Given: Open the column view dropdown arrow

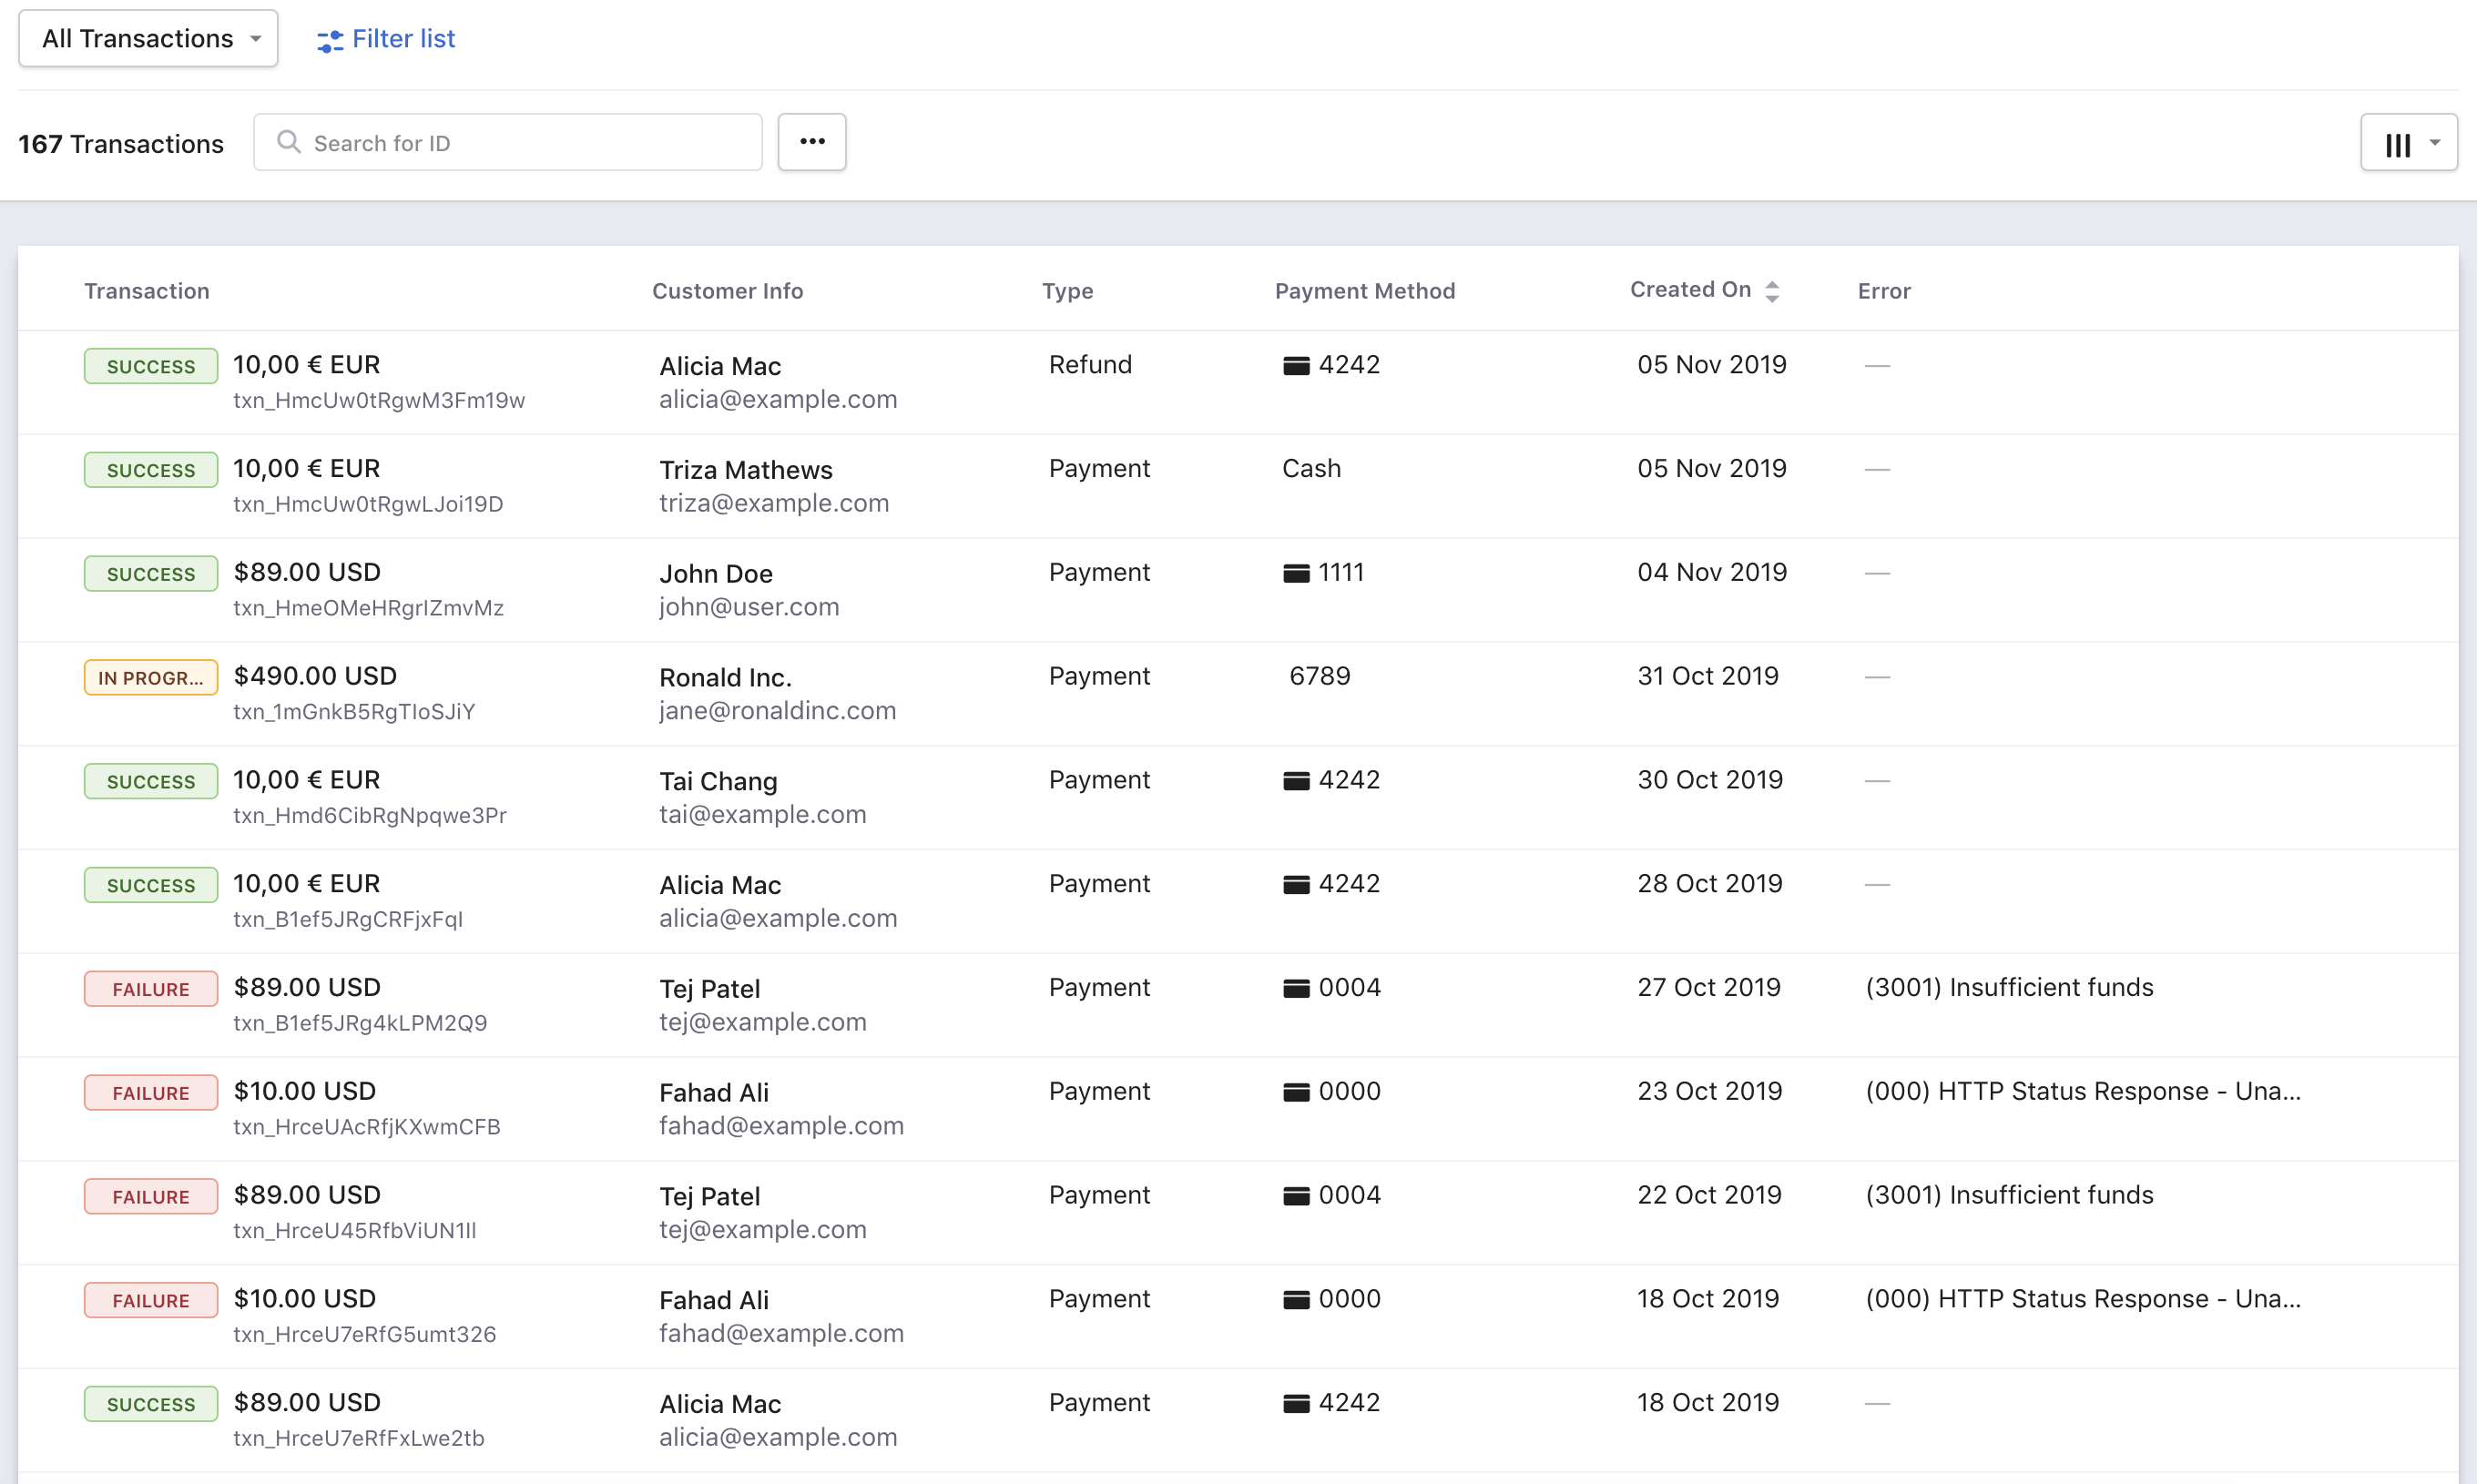Looking at the screenshot, I should pyautogui.click(x=2433, y=142).
